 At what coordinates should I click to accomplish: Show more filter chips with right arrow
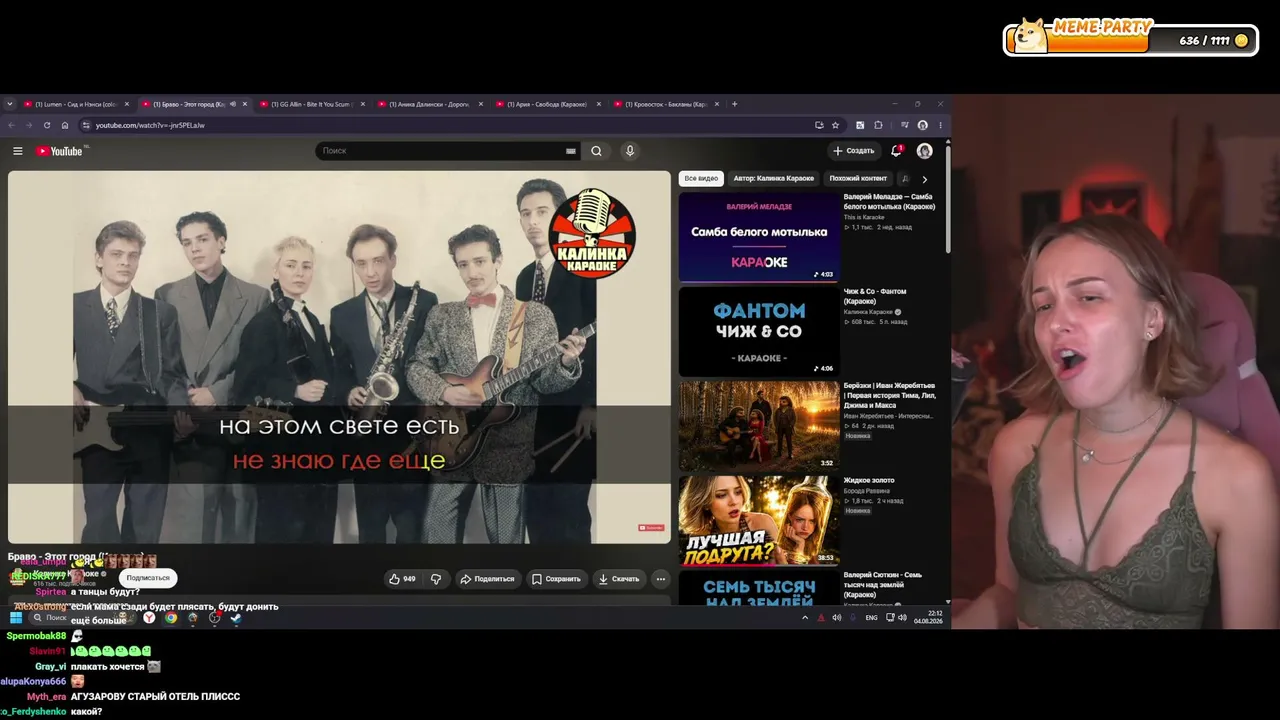click(x=924, y=179)
